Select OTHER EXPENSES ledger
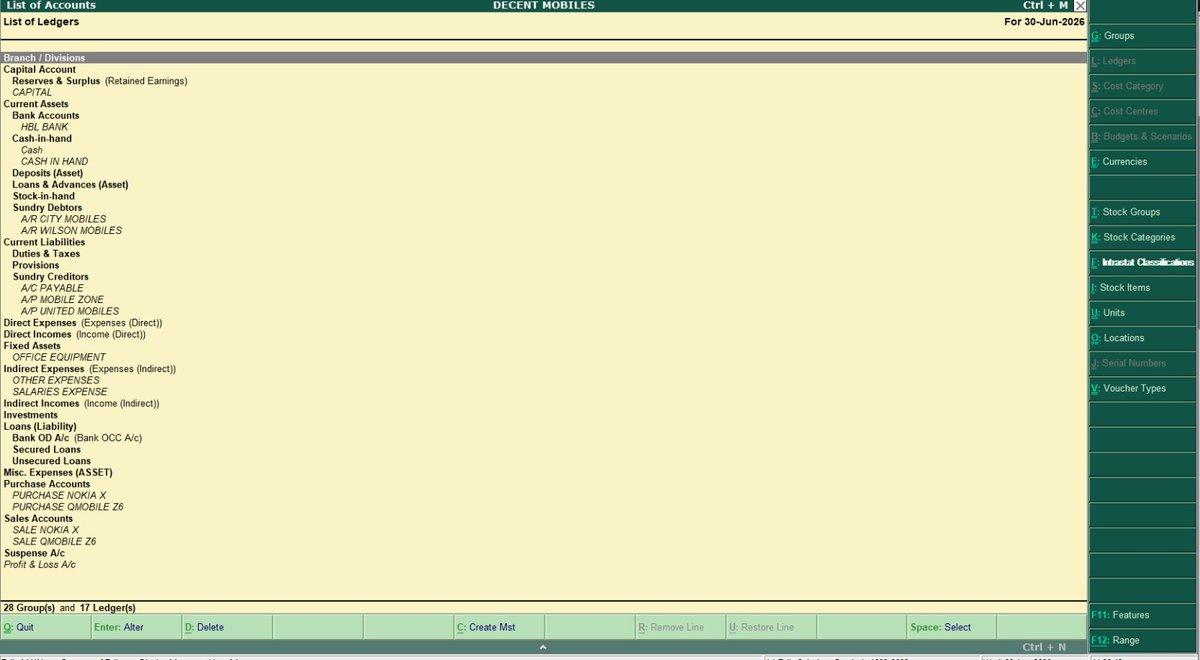Viewport: 1200px width, 660px height. click(56, 380)
